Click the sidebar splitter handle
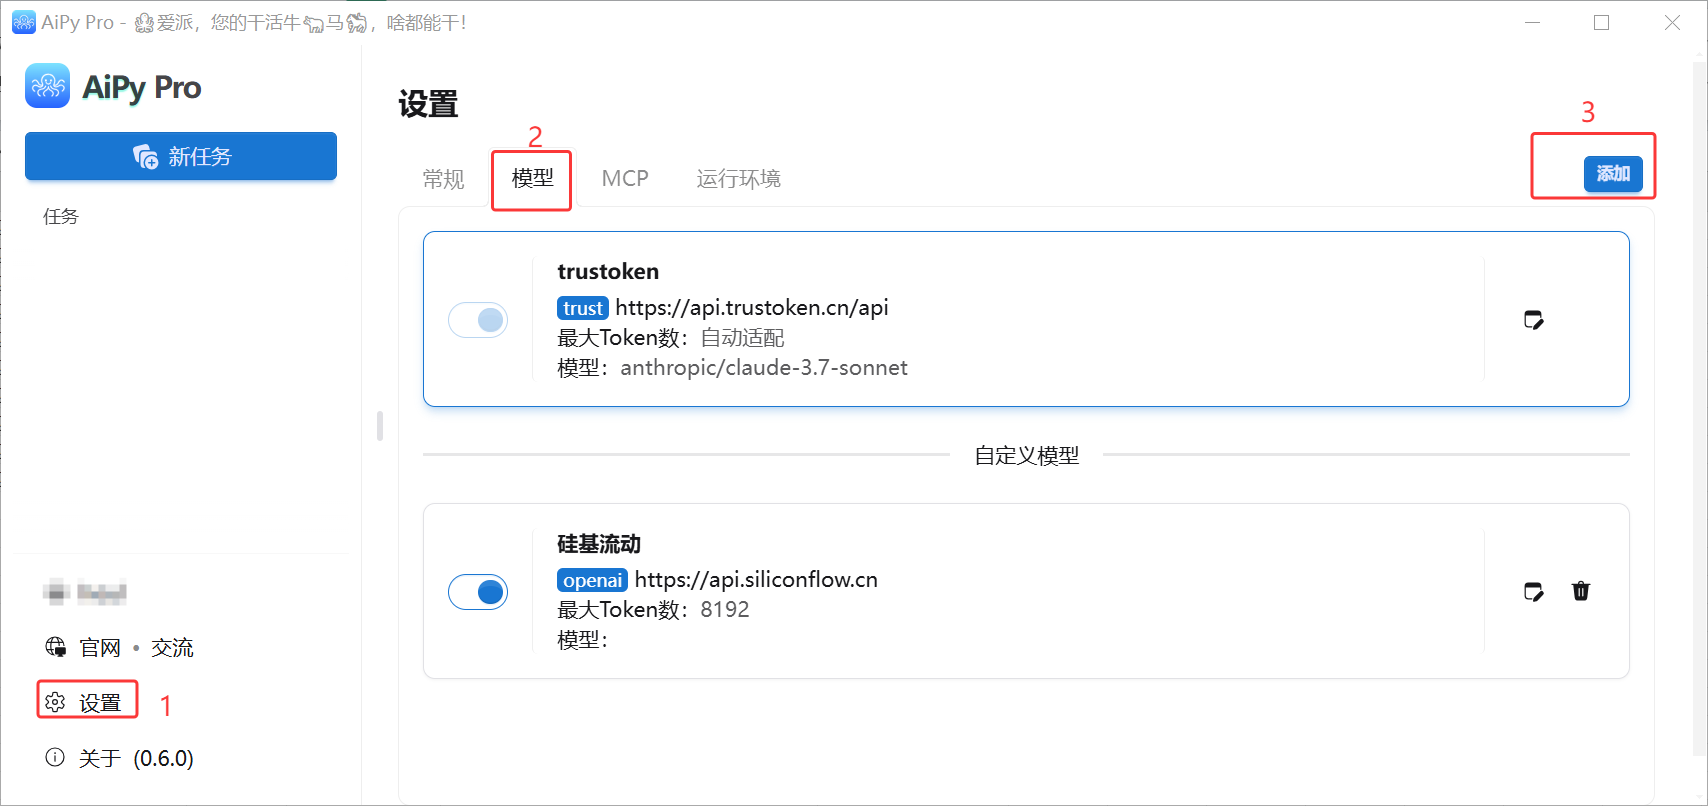Screen dimensions: 1708x806 click(x=380, y=426)
